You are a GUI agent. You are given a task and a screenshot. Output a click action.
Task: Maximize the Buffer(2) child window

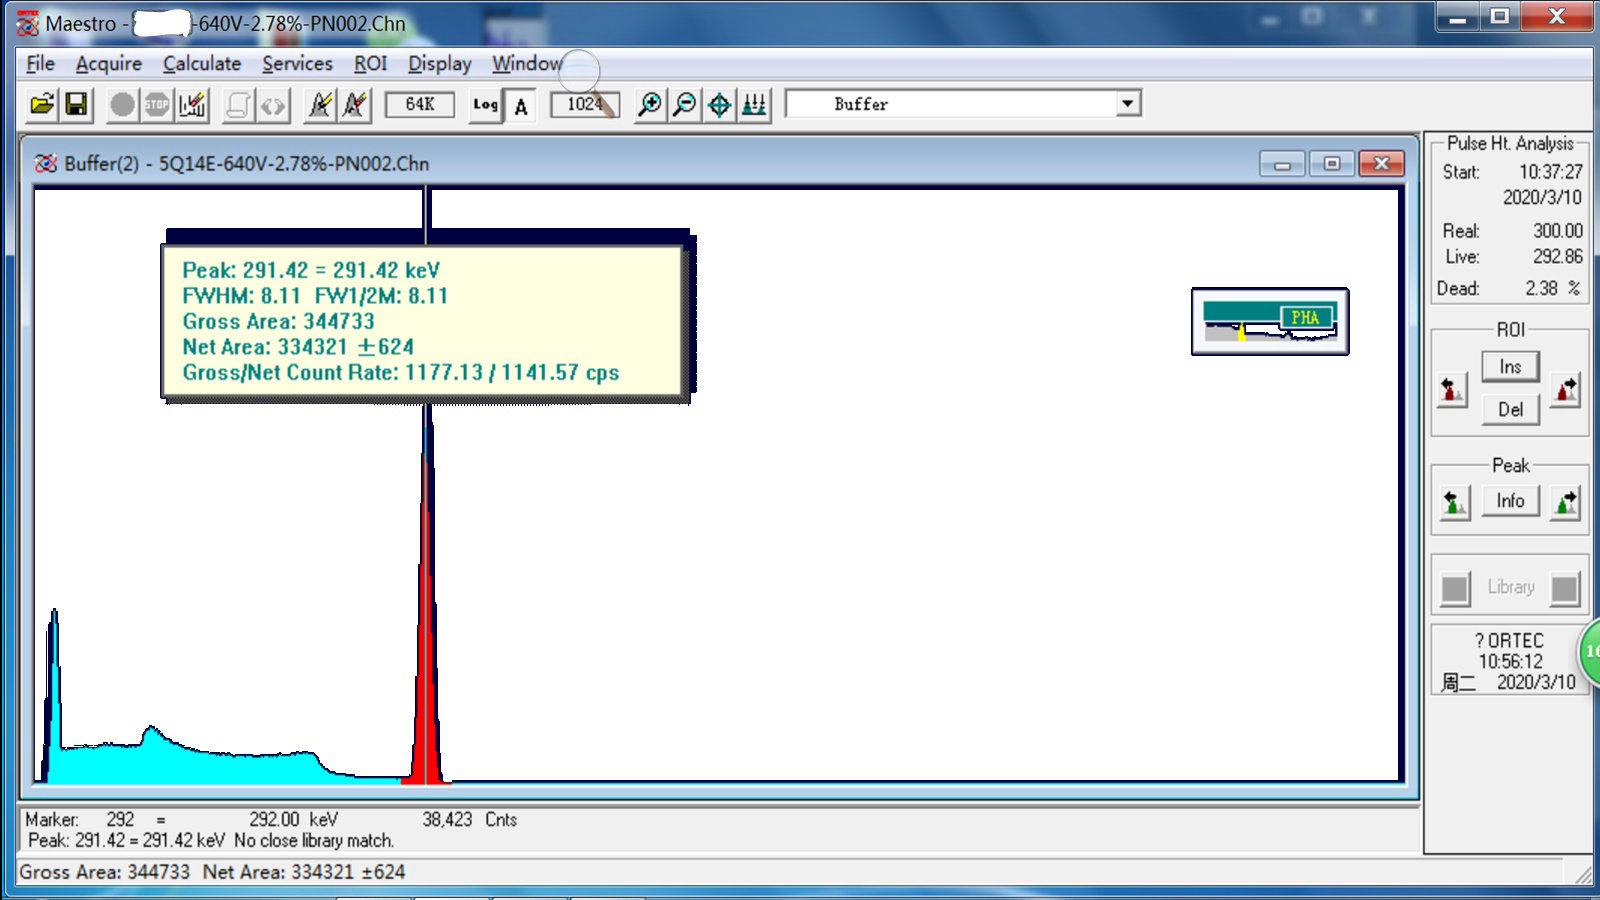(1332, 164)
